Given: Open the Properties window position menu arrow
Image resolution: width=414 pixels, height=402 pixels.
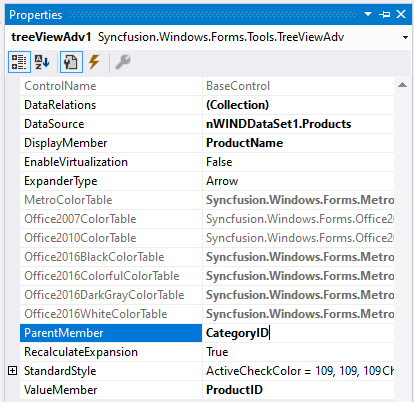Looking at the screenshot, I should 368,14.
